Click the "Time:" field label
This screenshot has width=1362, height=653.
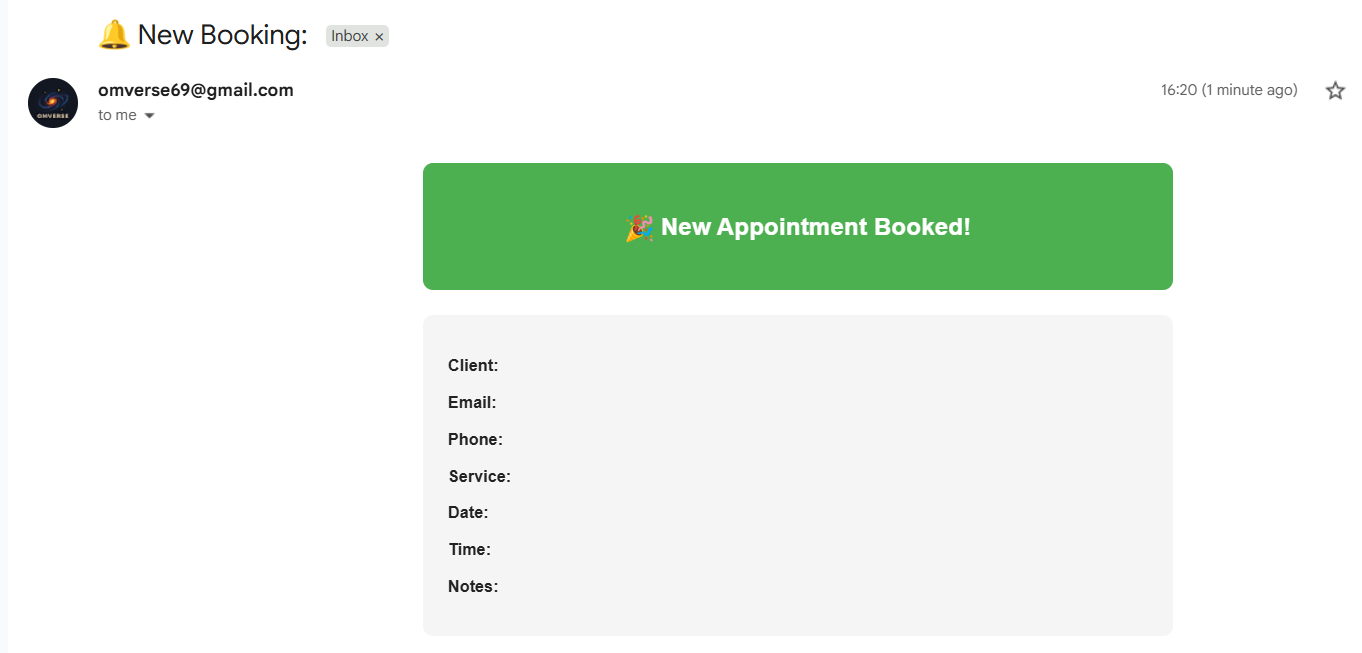pos(469,550)
